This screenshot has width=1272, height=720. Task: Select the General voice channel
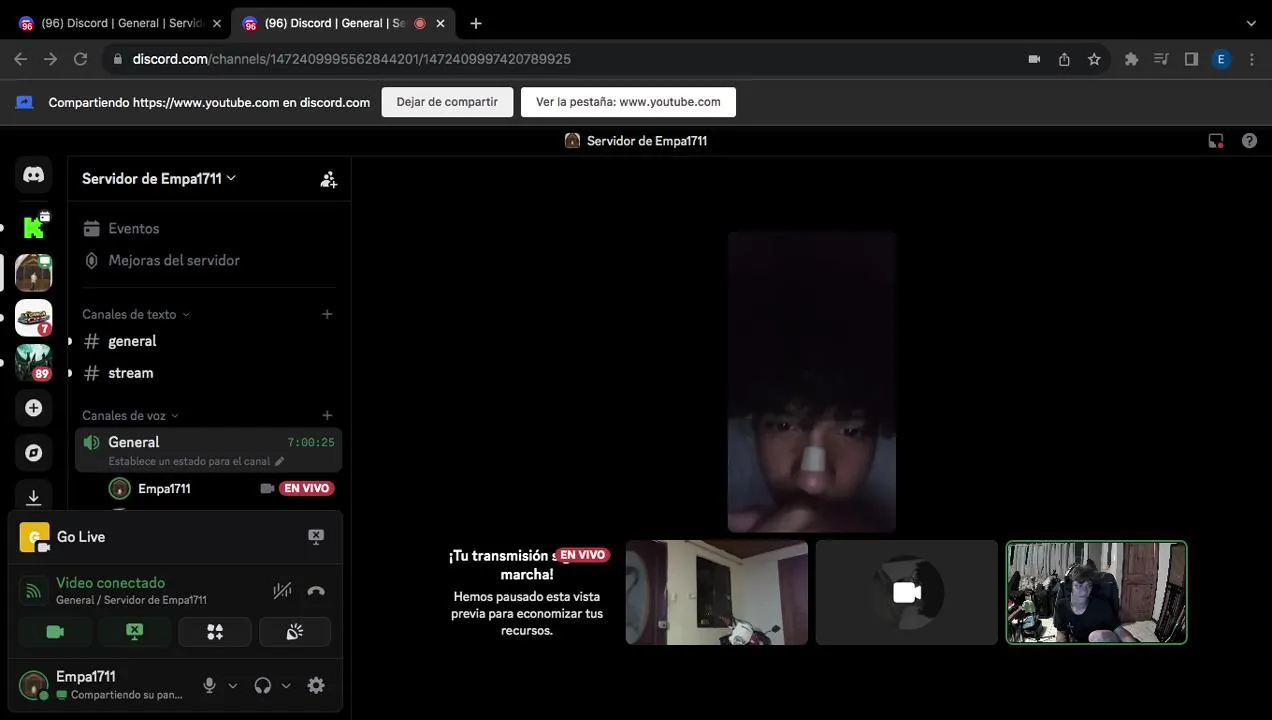(x=208, y=450)
